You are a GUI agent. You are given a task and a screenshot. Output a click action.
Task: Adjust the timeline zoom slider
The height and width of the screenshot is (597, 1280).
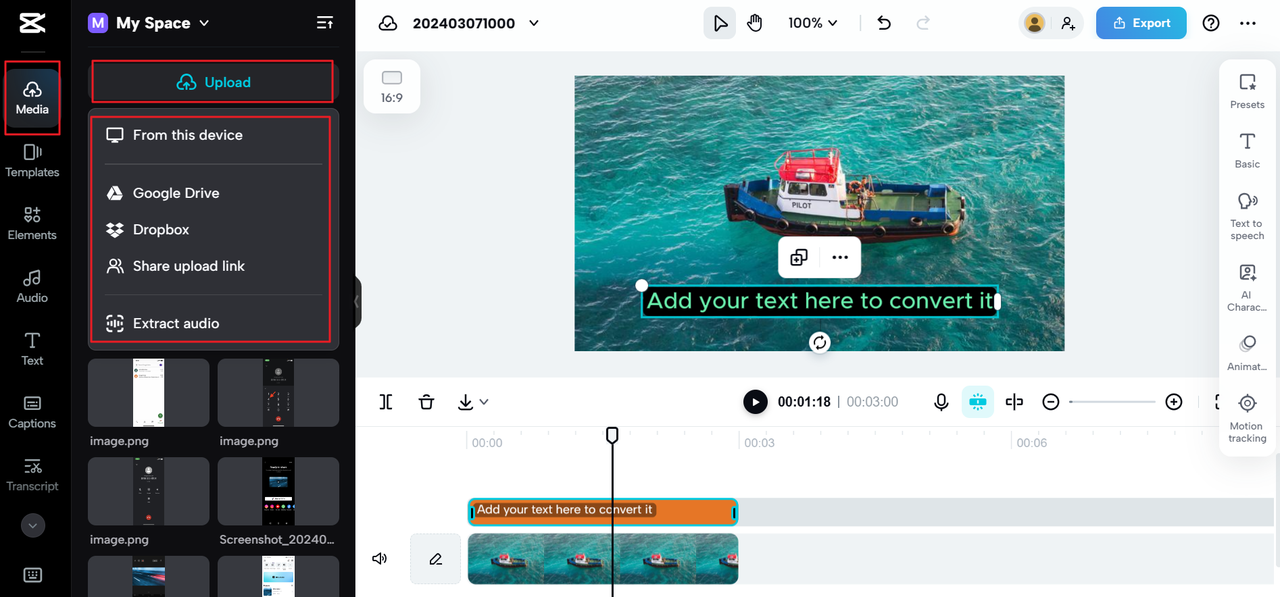tap(1112, 402)
